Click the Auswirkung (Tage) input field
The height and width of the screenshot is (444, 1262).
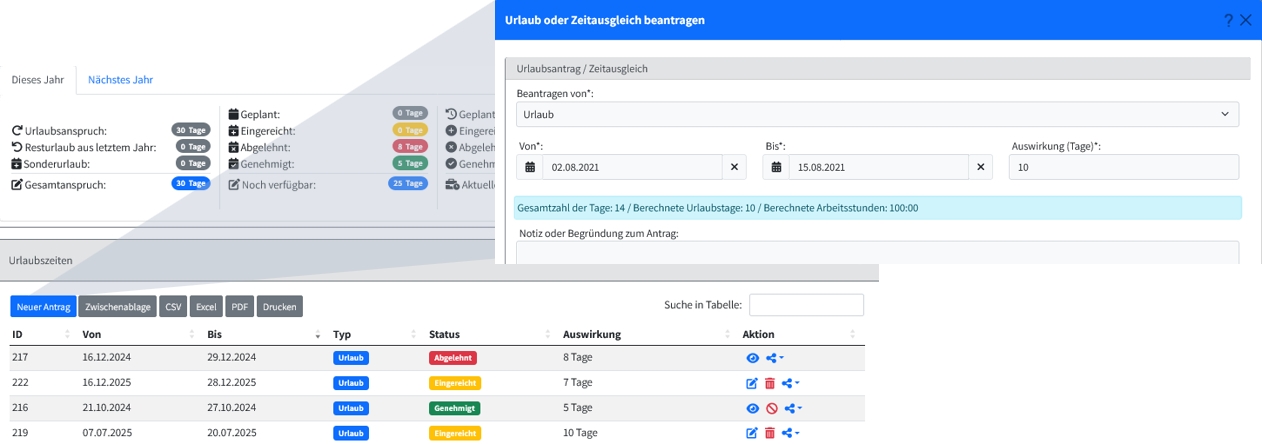[x=1124, y=167]
